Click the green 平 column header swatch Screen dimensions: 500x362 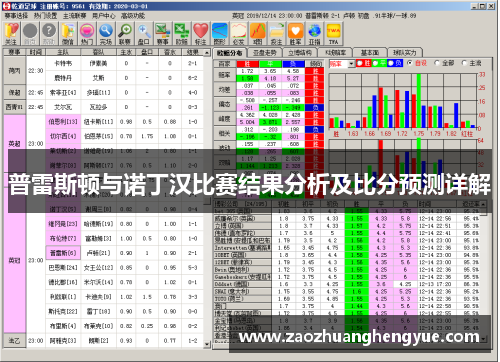click(270, 63)
